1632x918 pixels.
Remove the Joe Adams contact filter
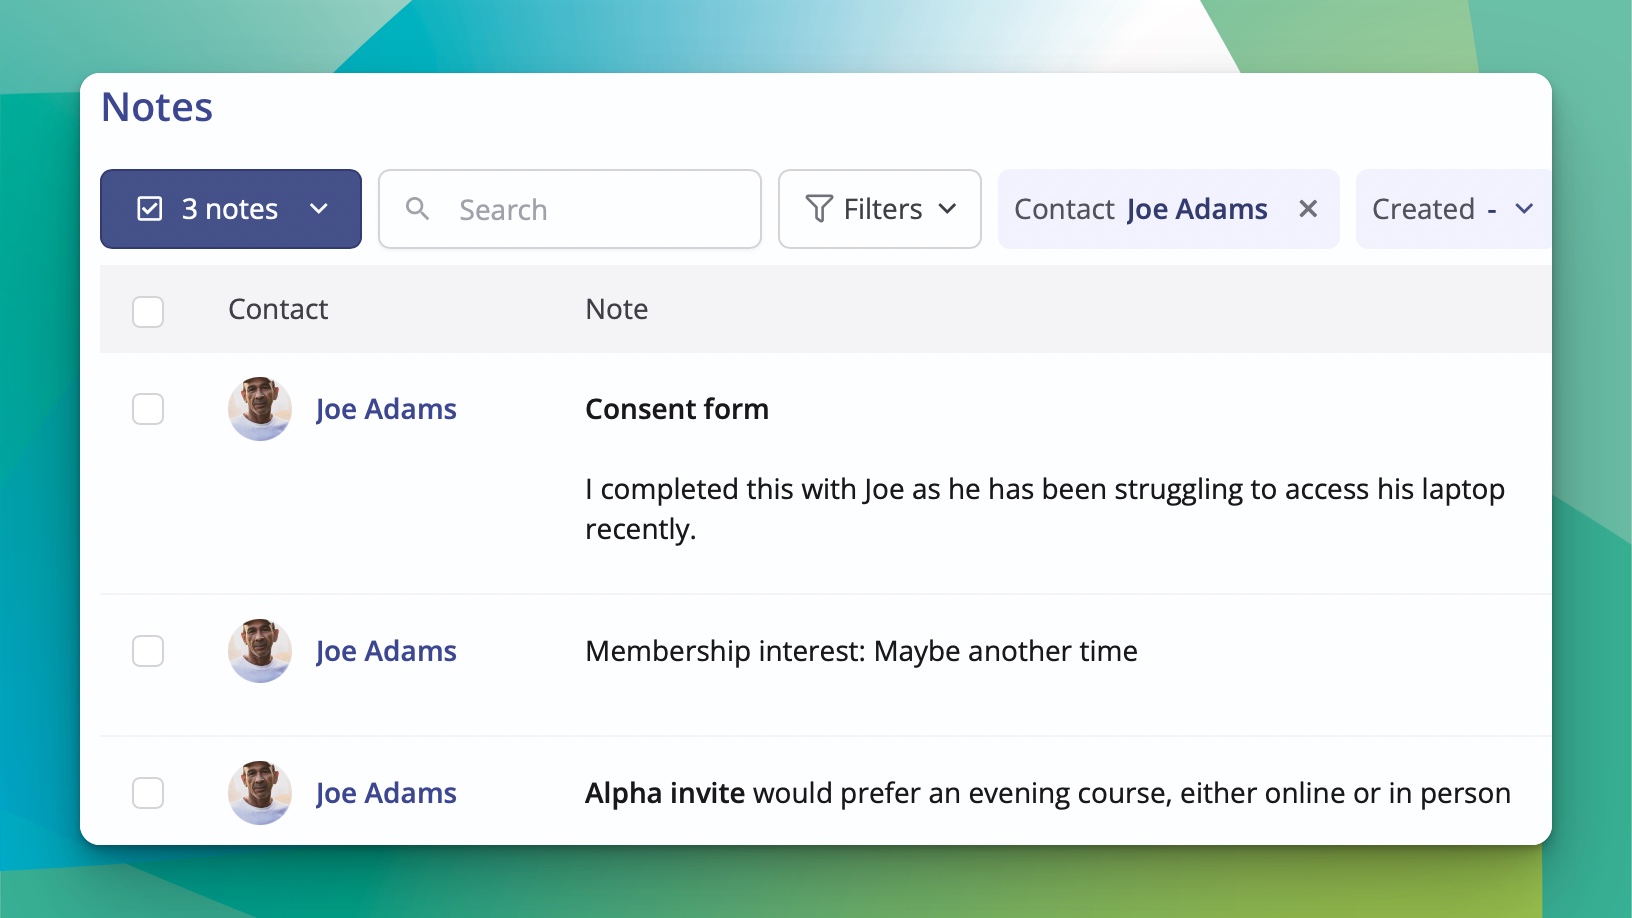(1308, 209)
